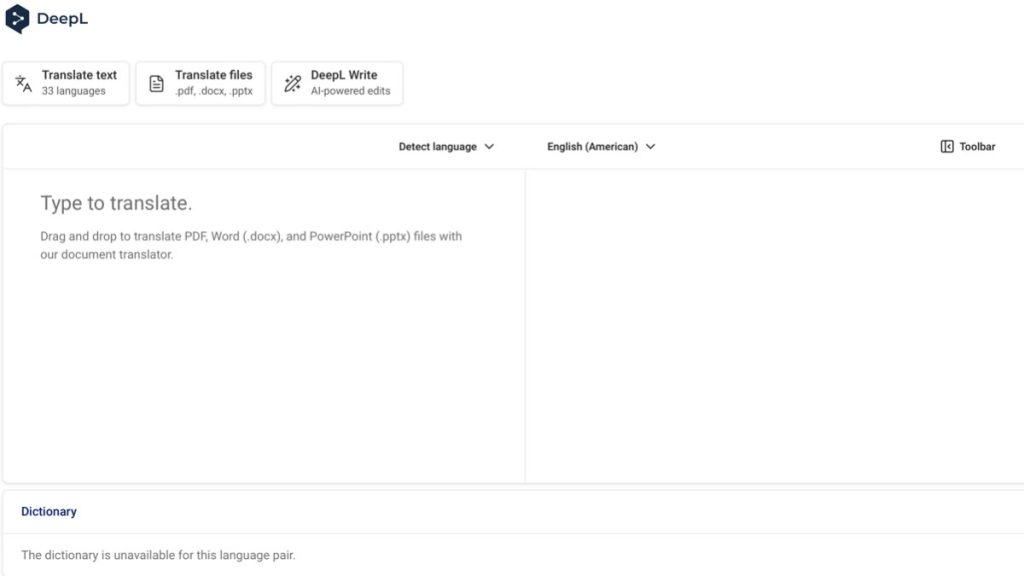
Task: Select the DeepL Write tab label
Action: point(343,75)
